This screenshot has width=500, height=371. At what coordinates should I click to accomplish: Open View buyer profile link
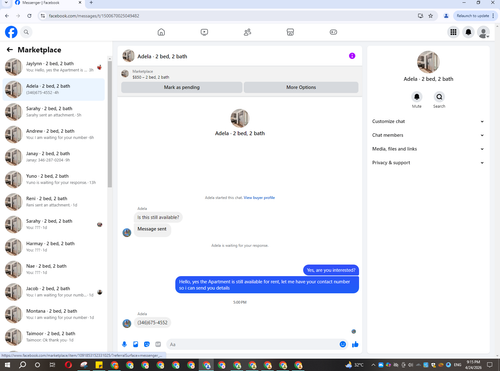(259, 198)
